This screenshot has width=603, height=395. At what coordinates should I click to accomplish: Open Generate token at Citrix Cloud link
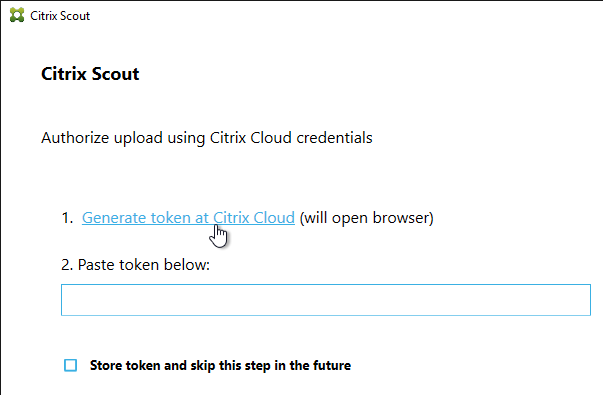coord(188,218)
